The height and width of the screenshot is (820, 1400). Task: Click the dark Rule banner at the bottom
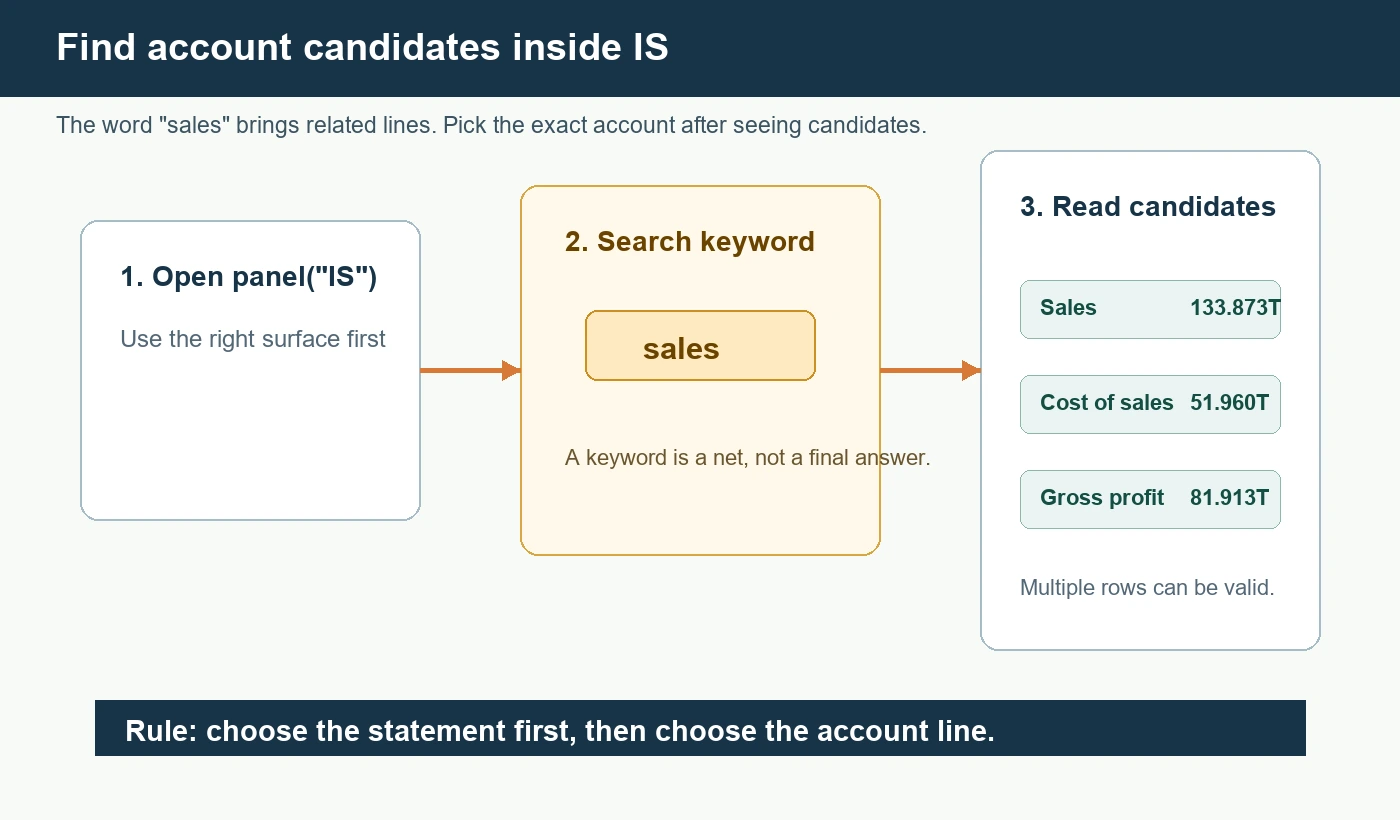[700, 728]
